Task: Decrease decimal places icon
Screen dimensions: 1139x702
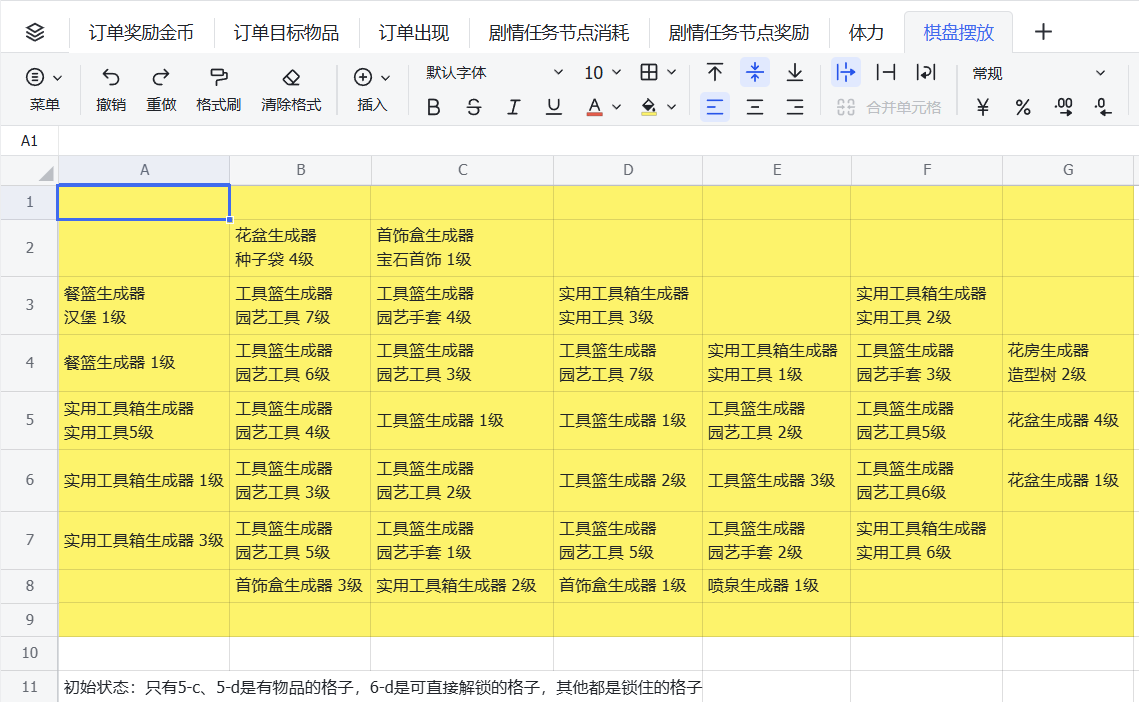Action: pyautogui.click(x=1103, y=108)
